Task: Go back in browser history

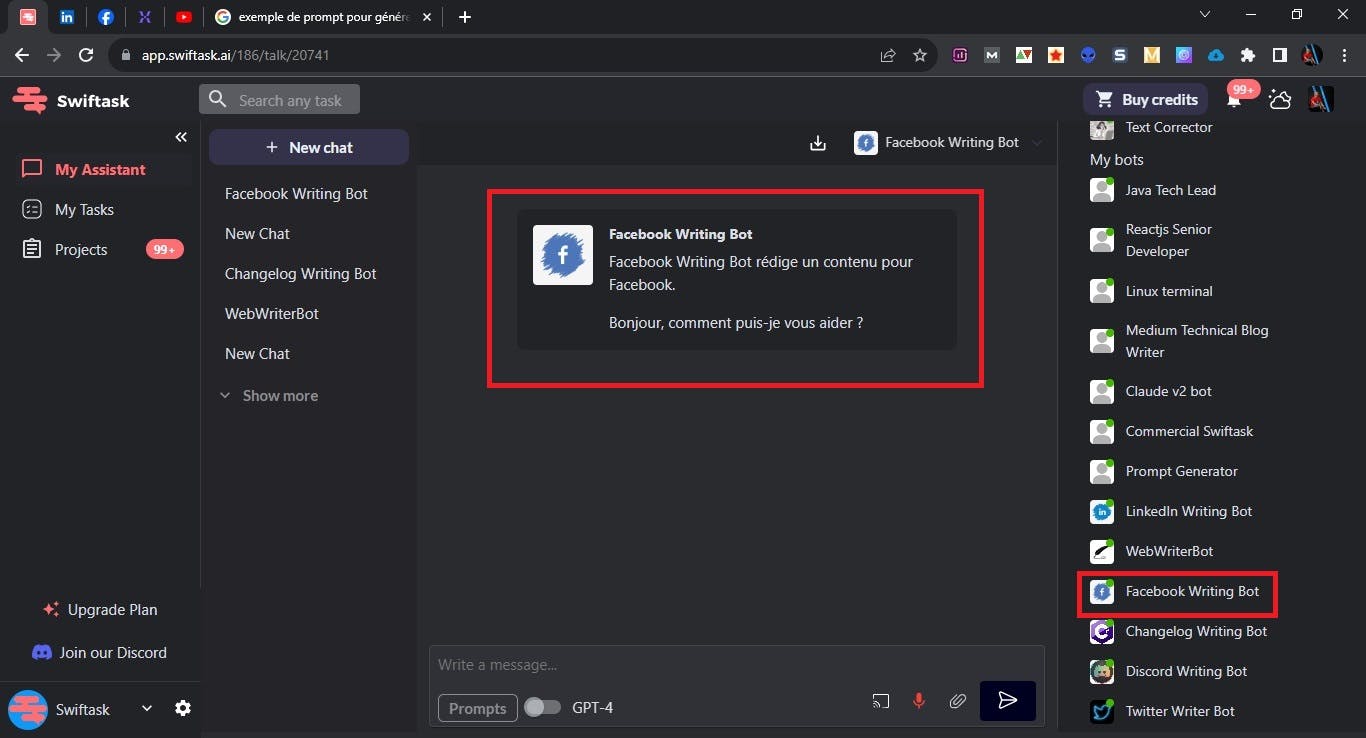Action: pyautogui.click(x=22, y=56)
